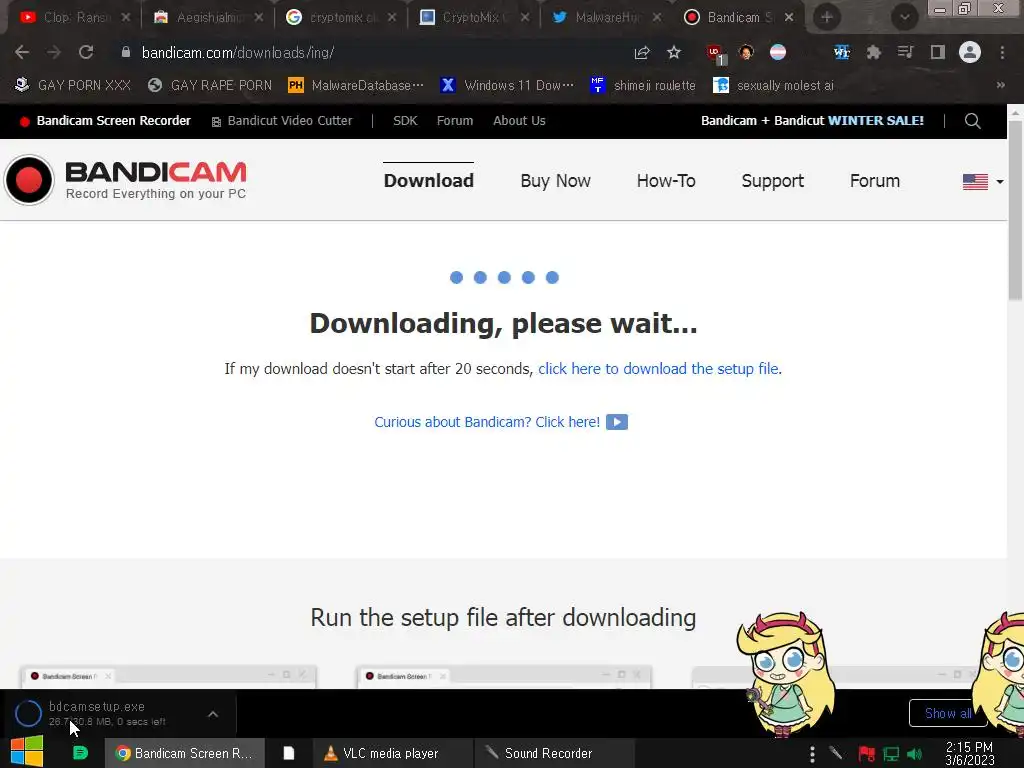Screen dimensions: 1024x768
Task: Show hidden bookmarks with the » button
Action: pos(1000,85)
